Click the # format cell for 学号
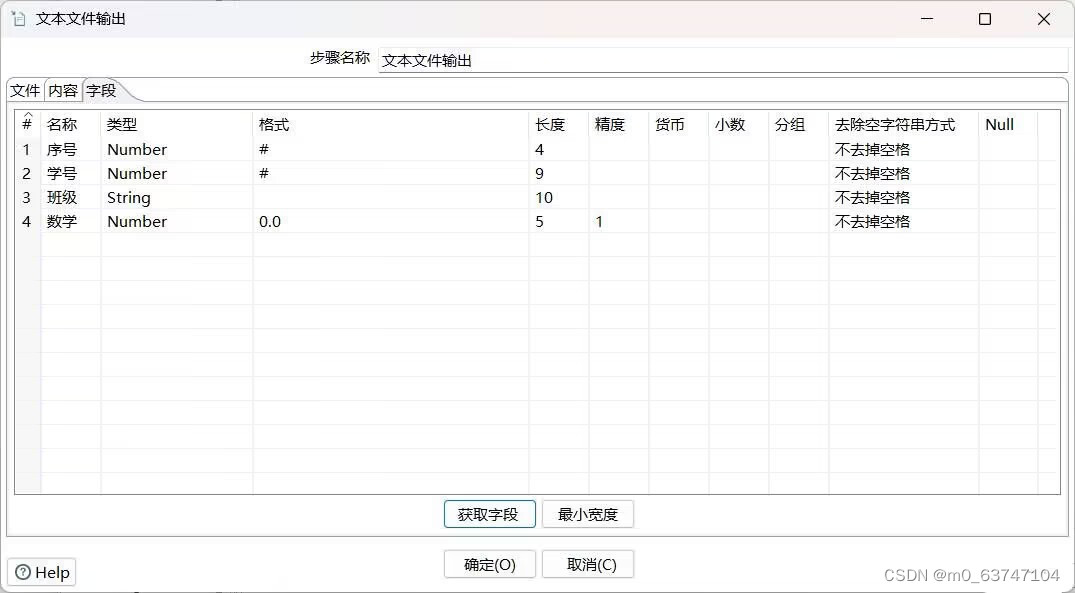This screenshot has height=593, width=1075. (x=390, y=173)
